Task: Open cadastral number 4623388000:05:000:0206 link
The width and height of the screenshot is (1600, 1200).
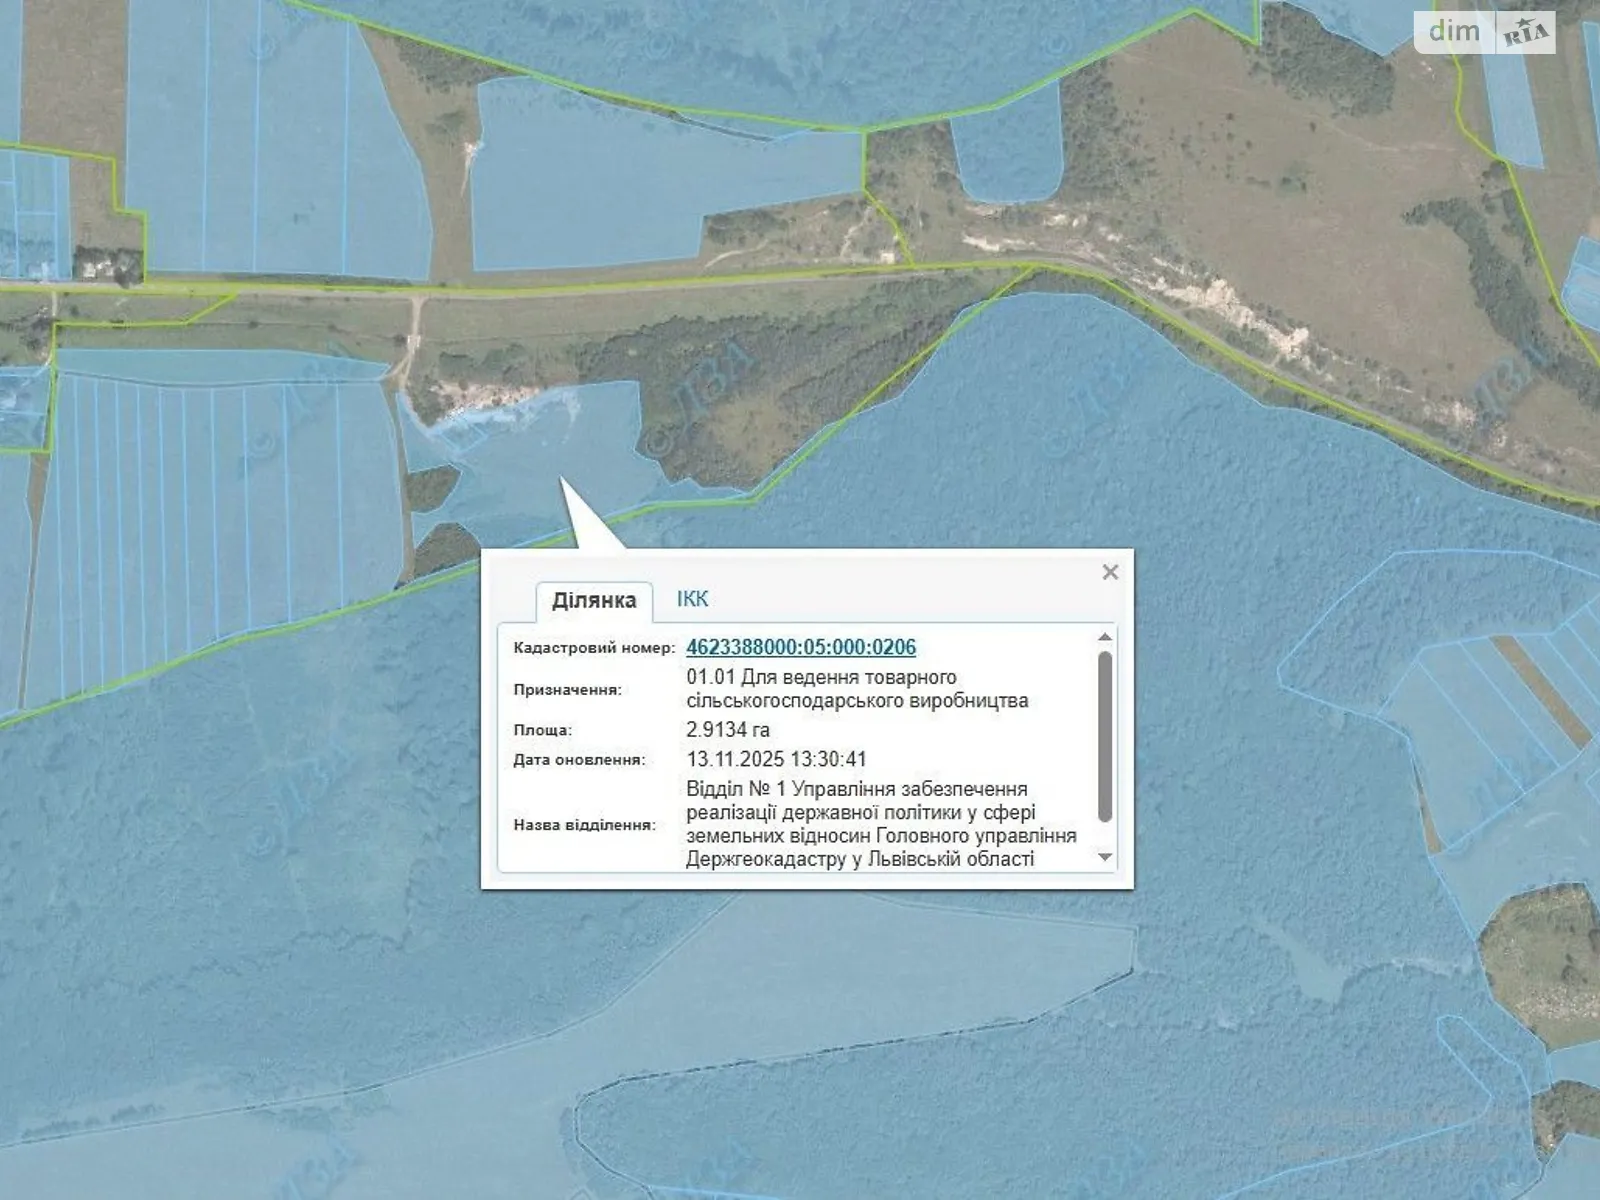Action: coord(801,647)
